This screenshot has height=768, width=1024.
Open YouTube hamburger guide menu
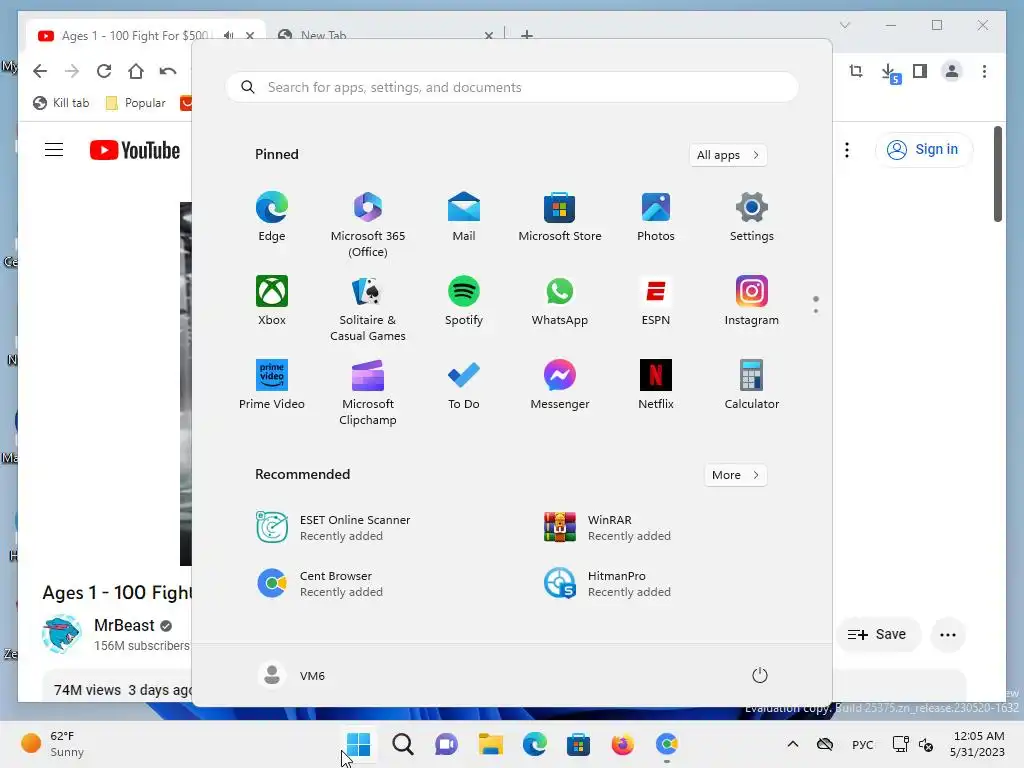(x=54, y=150)
